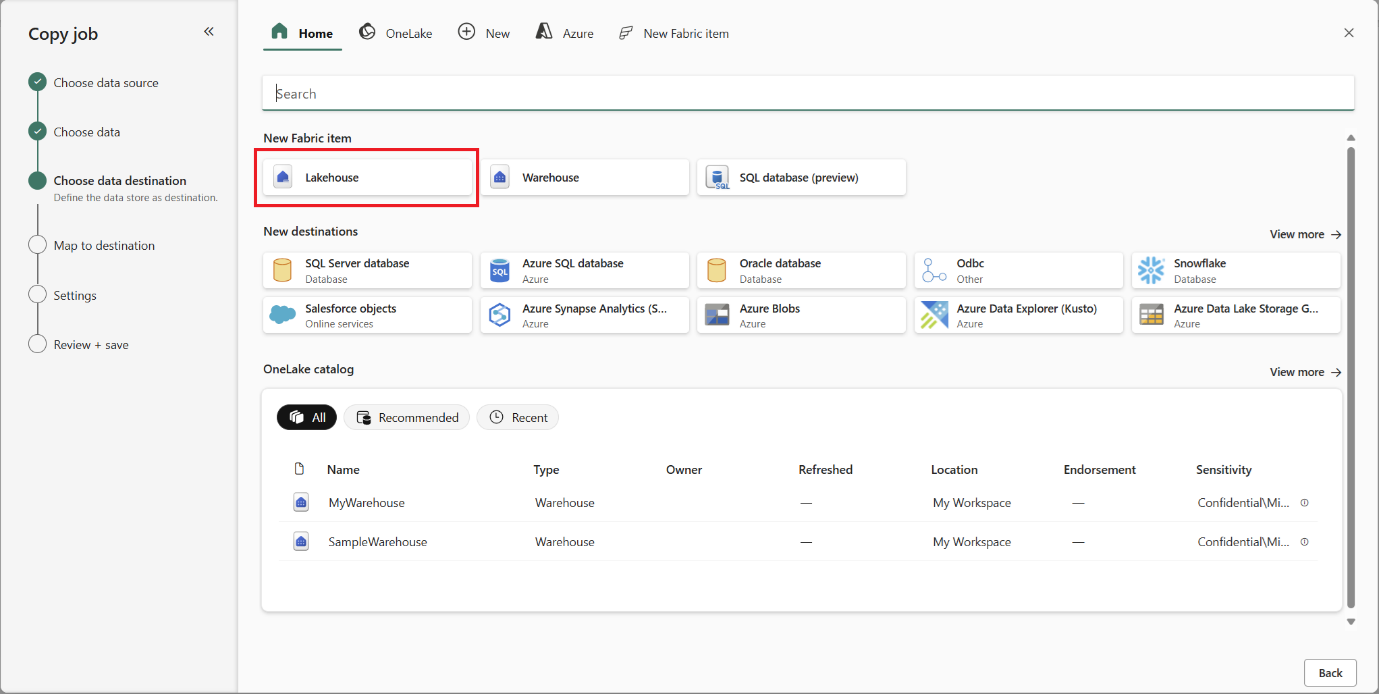Collapse the Copy job side panel
The image size is (1379, 694).
click(x=209, y=32)
